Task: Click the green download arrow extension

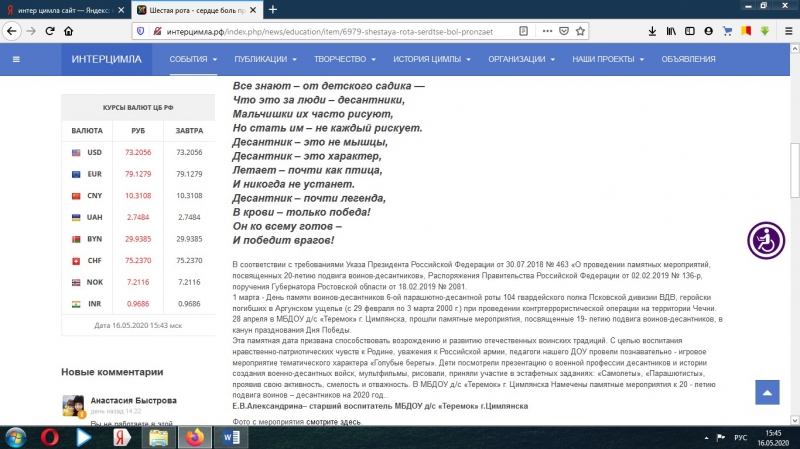Action: click(x=764, y=31)
